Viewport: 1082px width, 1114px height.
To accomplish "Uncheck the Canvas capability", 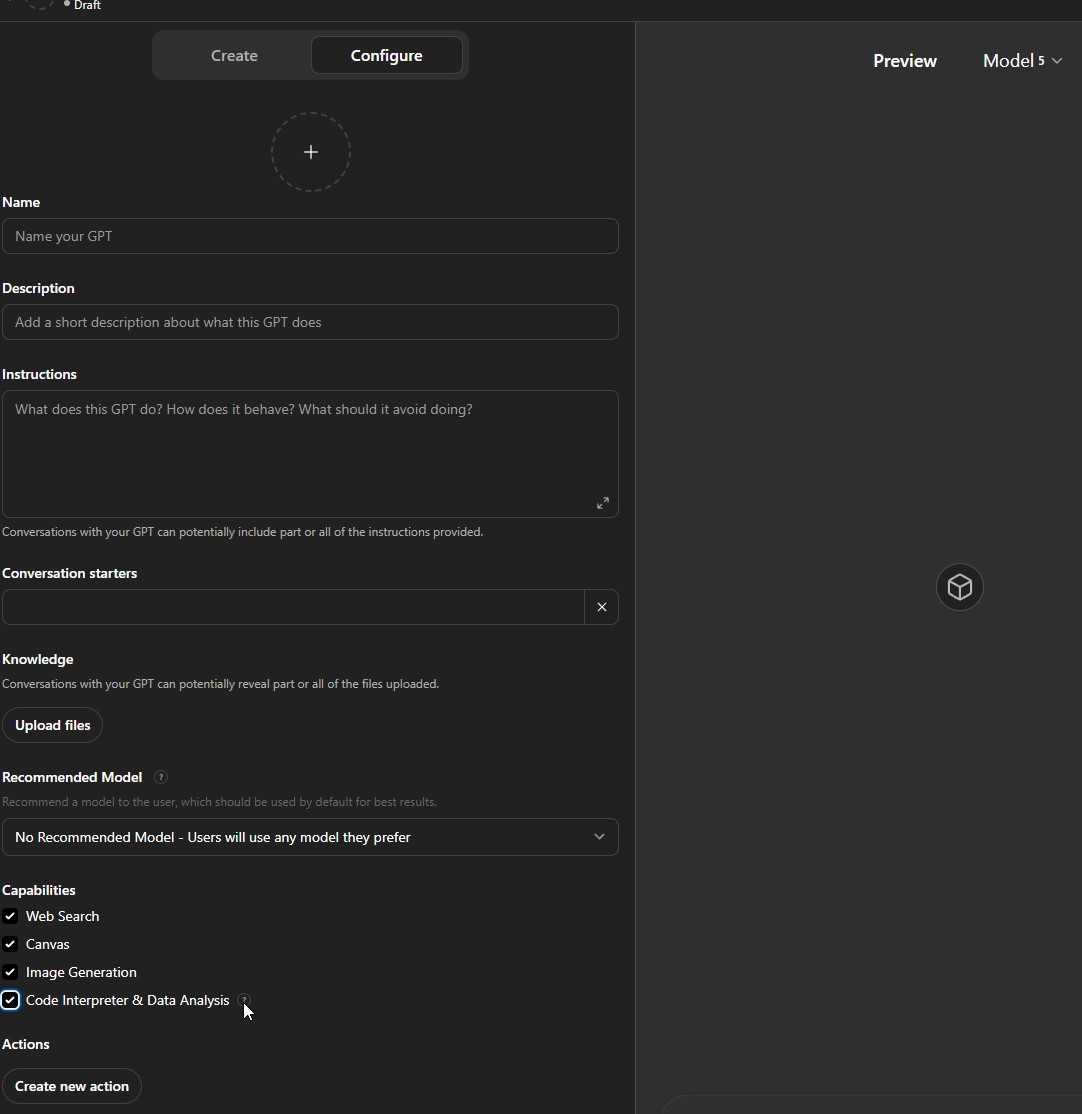I will coord(10,944).
